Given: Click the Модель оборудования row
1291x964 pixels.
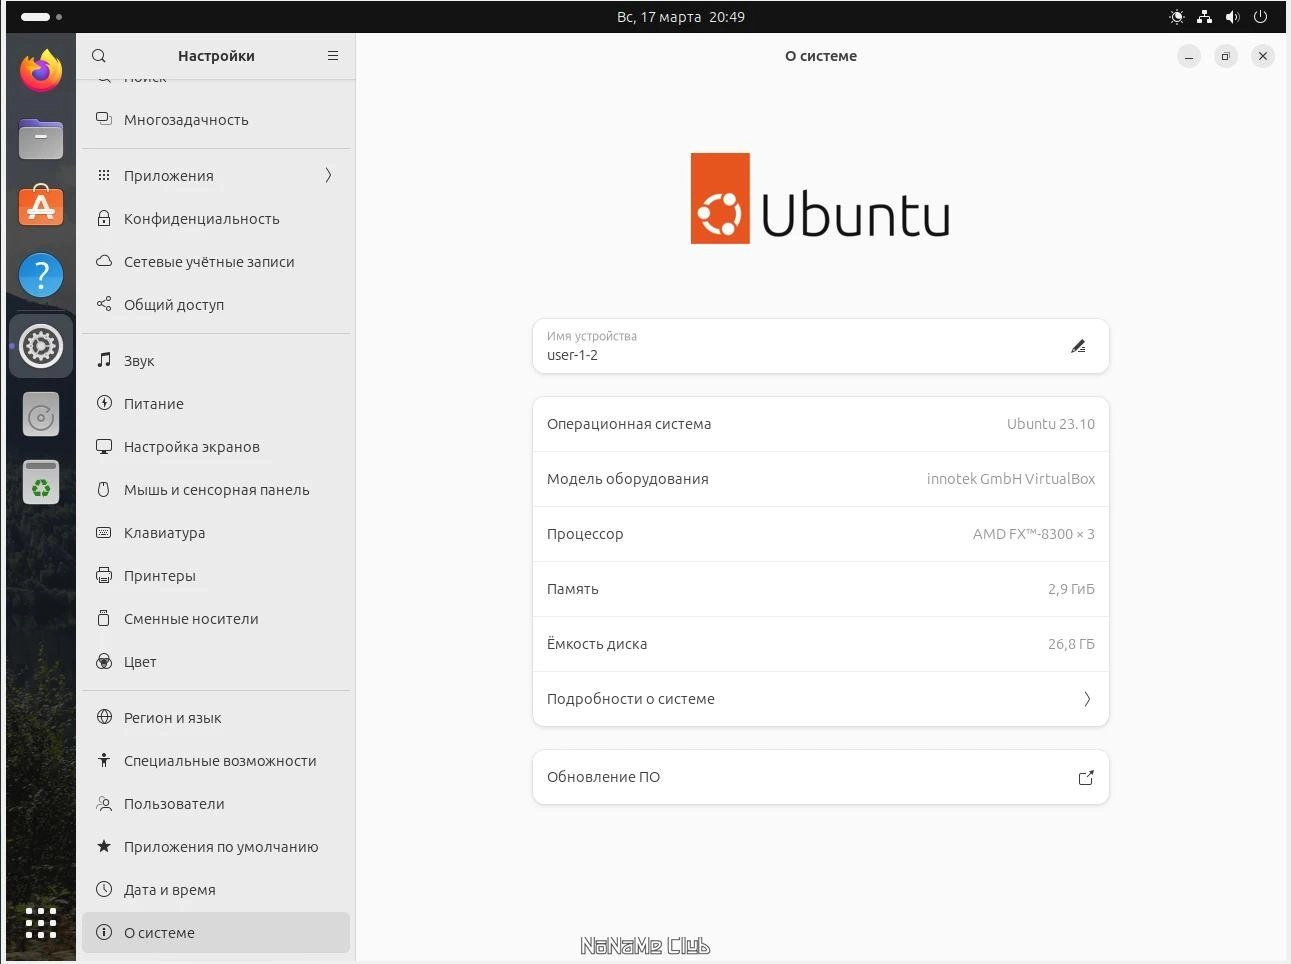Looking at the screenshot, I should [x=821, y=479].
